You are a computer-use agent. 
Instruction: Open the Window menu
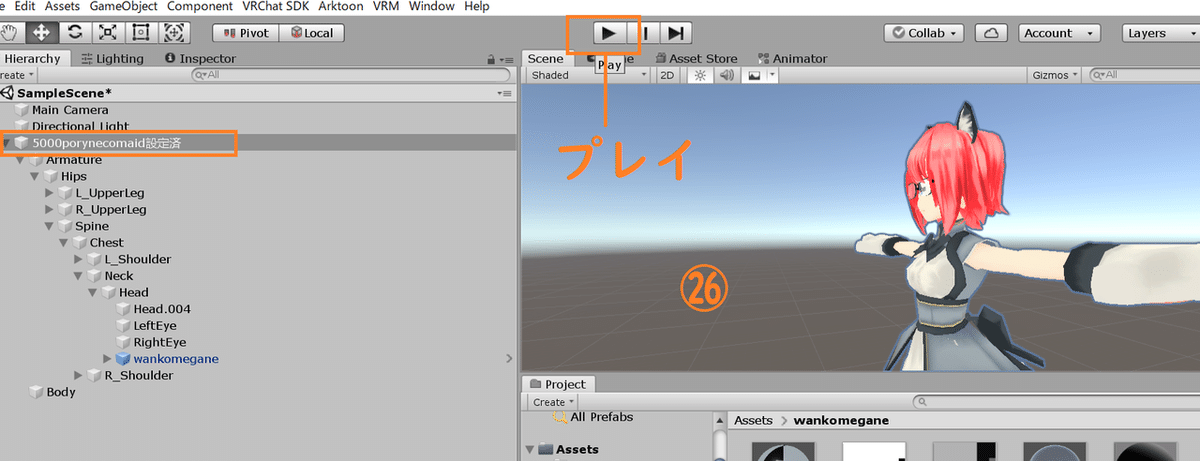click(432, 6)
